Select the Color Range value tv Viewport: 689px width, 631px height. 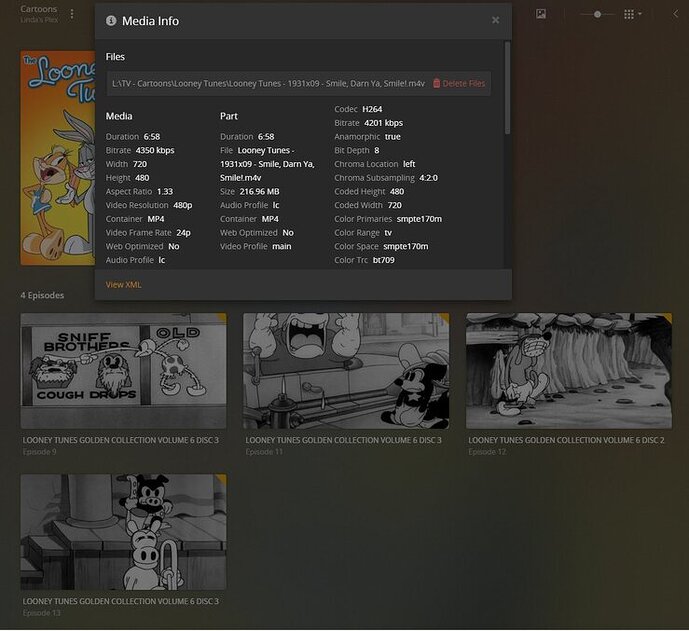[388, 233]
